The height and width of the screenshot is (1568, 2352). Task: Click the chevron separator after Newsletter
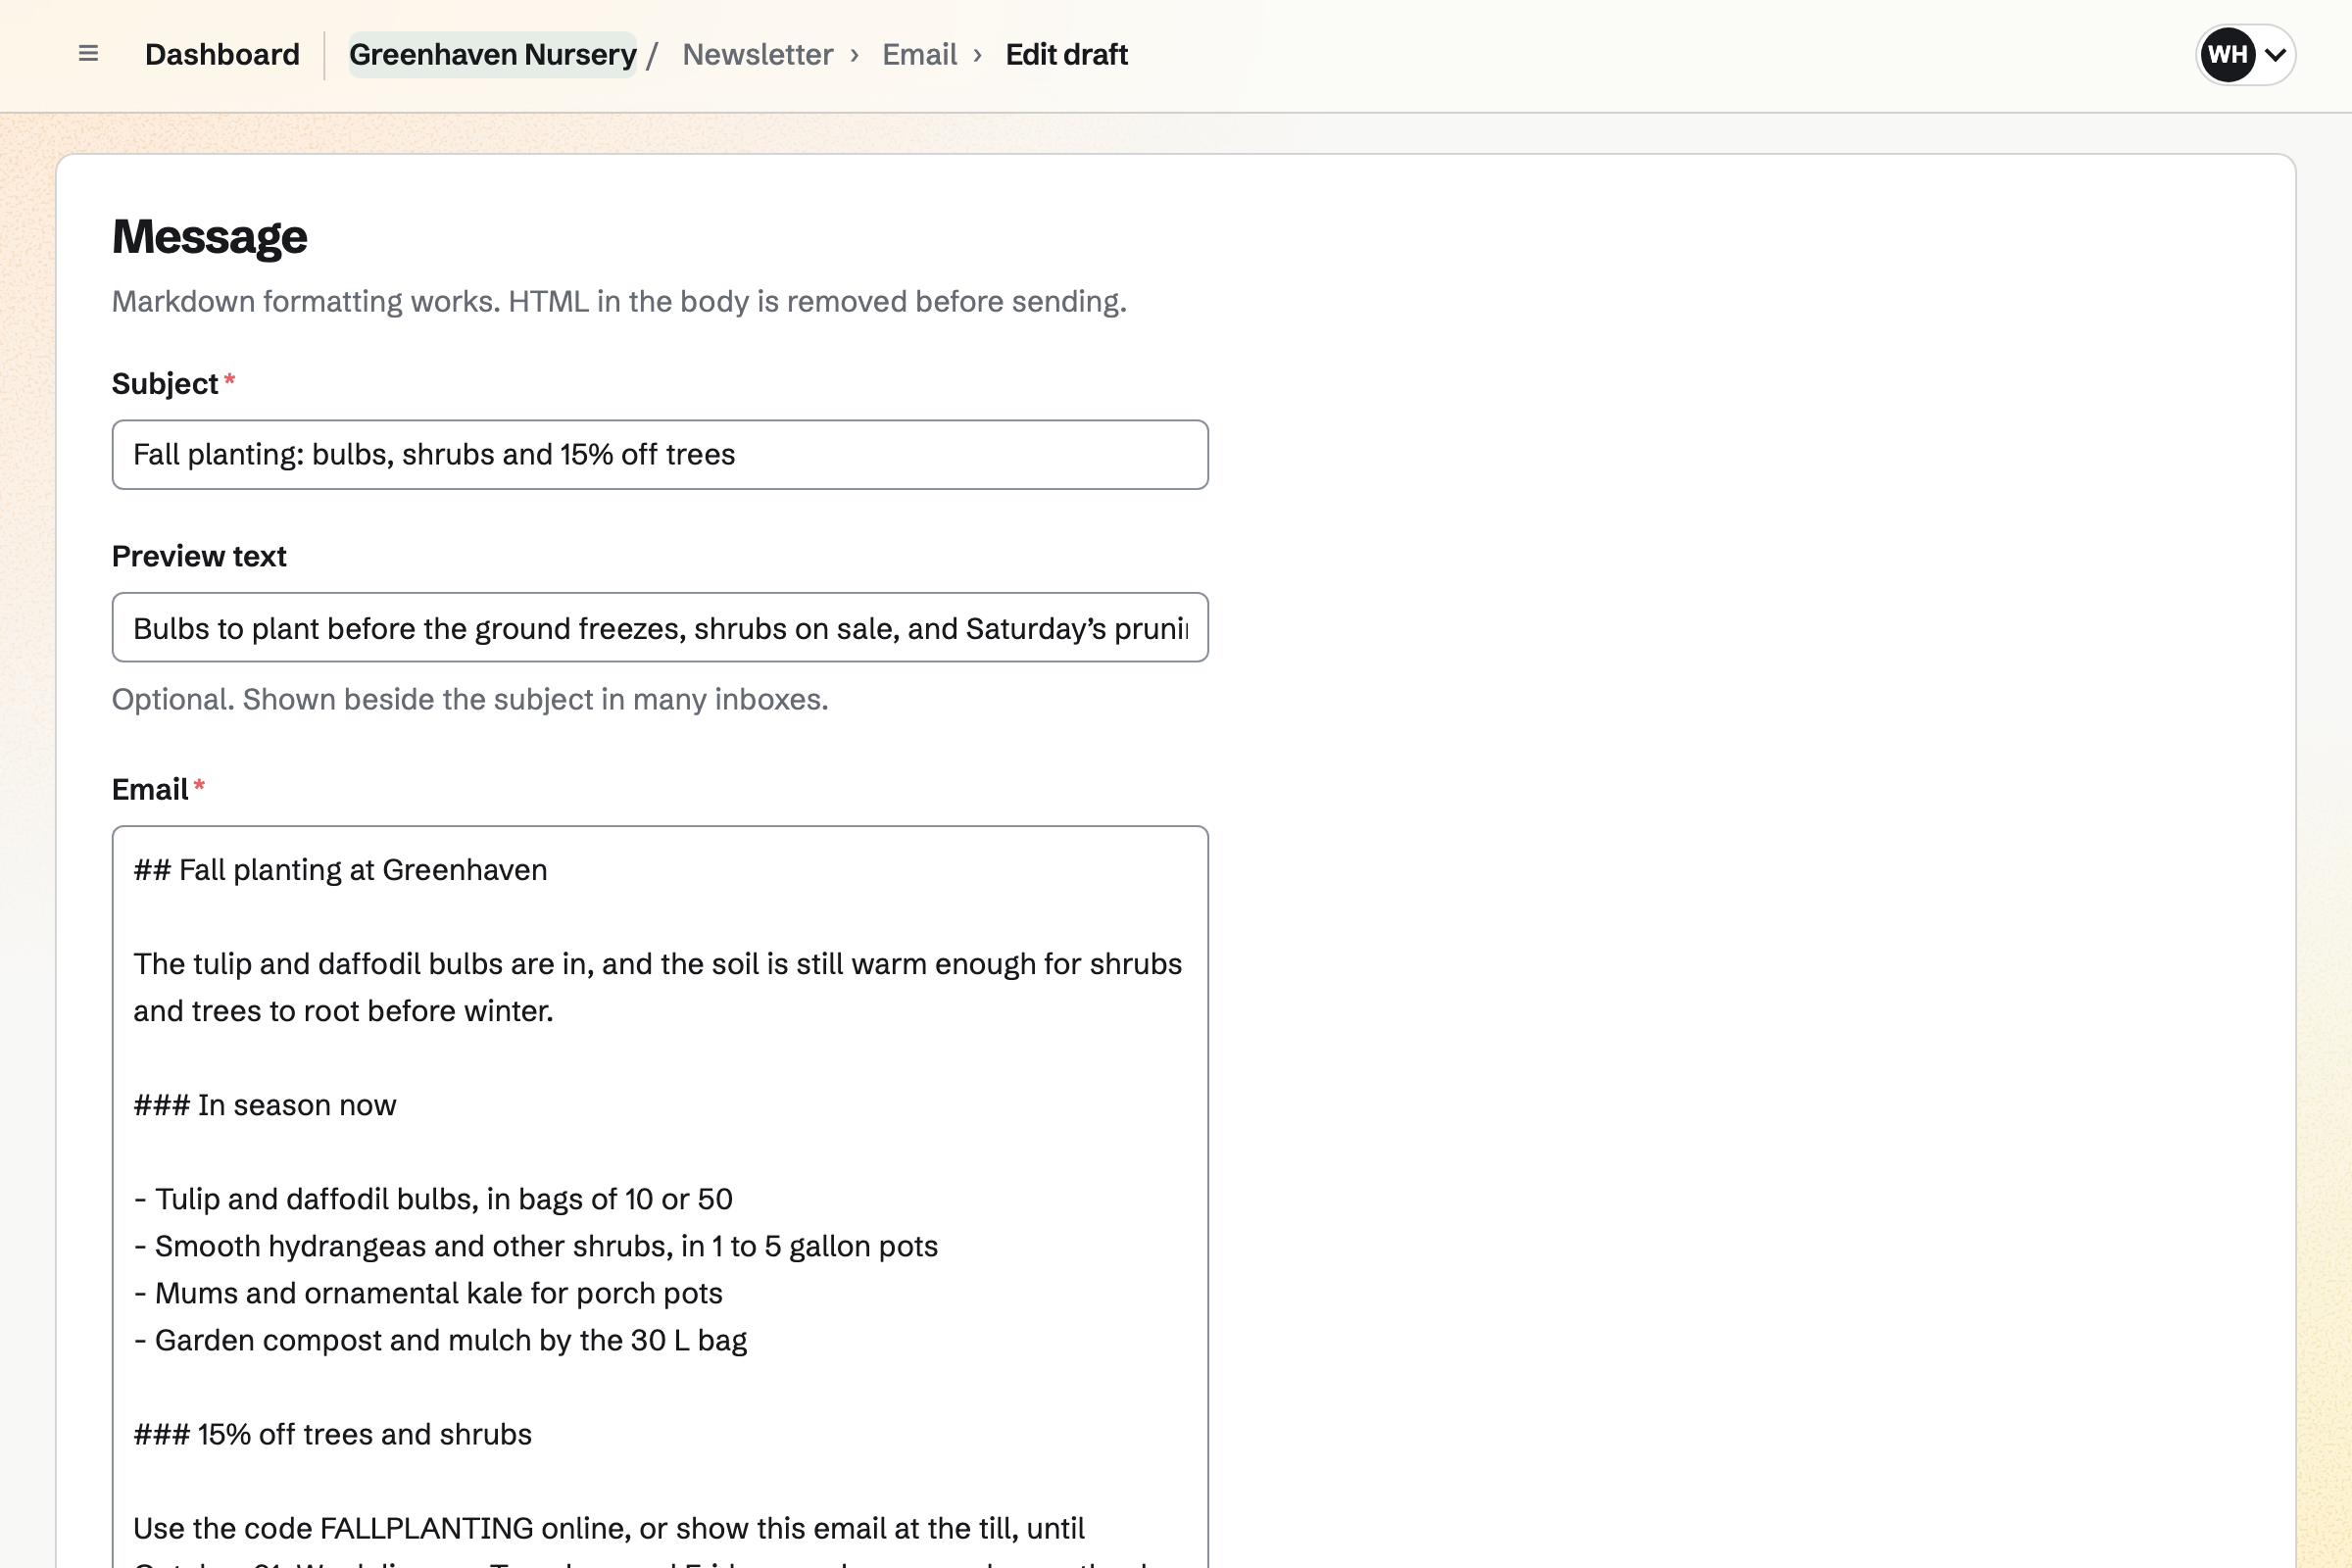coord(855,54)
